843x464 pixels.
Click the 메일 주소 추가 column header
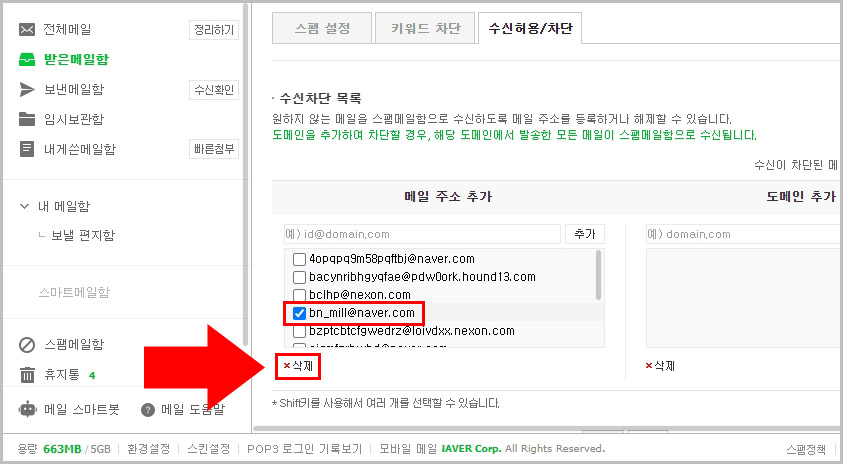(x=448, y=197)
